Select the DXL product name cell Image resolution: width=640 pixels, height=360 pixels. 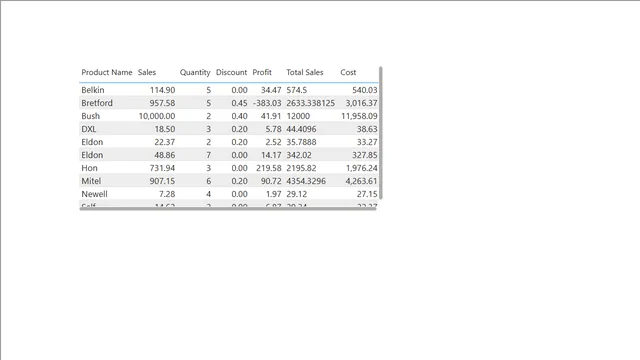89,129
